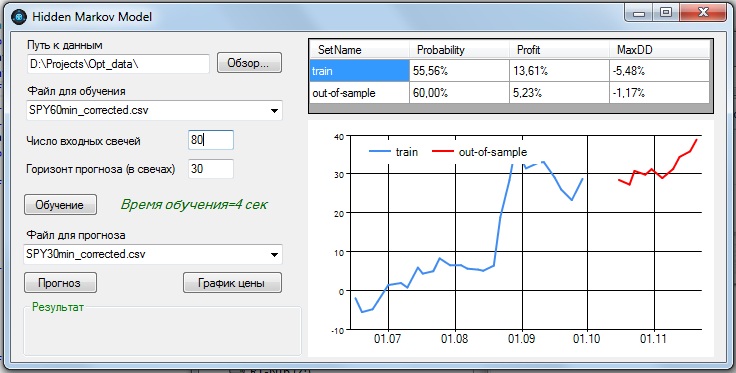
Task: Click the Обзор... browse button
Action: point(249,63)
